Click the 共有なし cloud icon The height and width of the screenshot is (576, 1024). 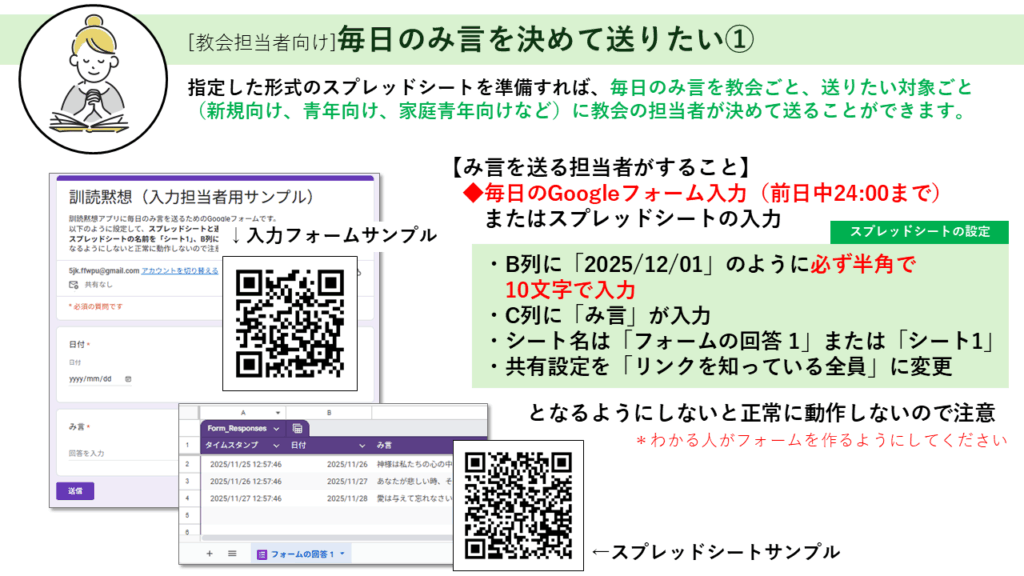pos(73,285)
